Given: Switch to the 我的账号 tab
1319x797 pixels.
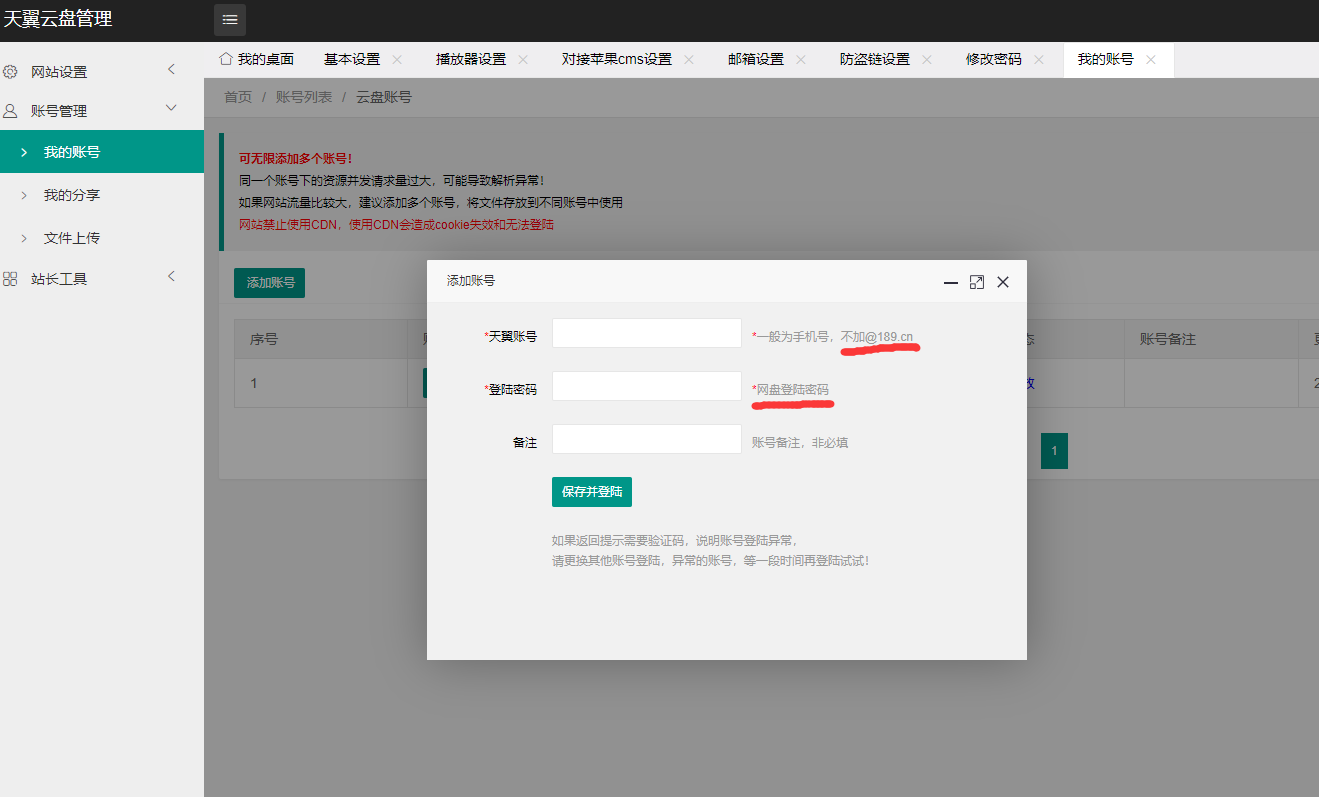Looking at the screenshot, I should point(1106,59).
